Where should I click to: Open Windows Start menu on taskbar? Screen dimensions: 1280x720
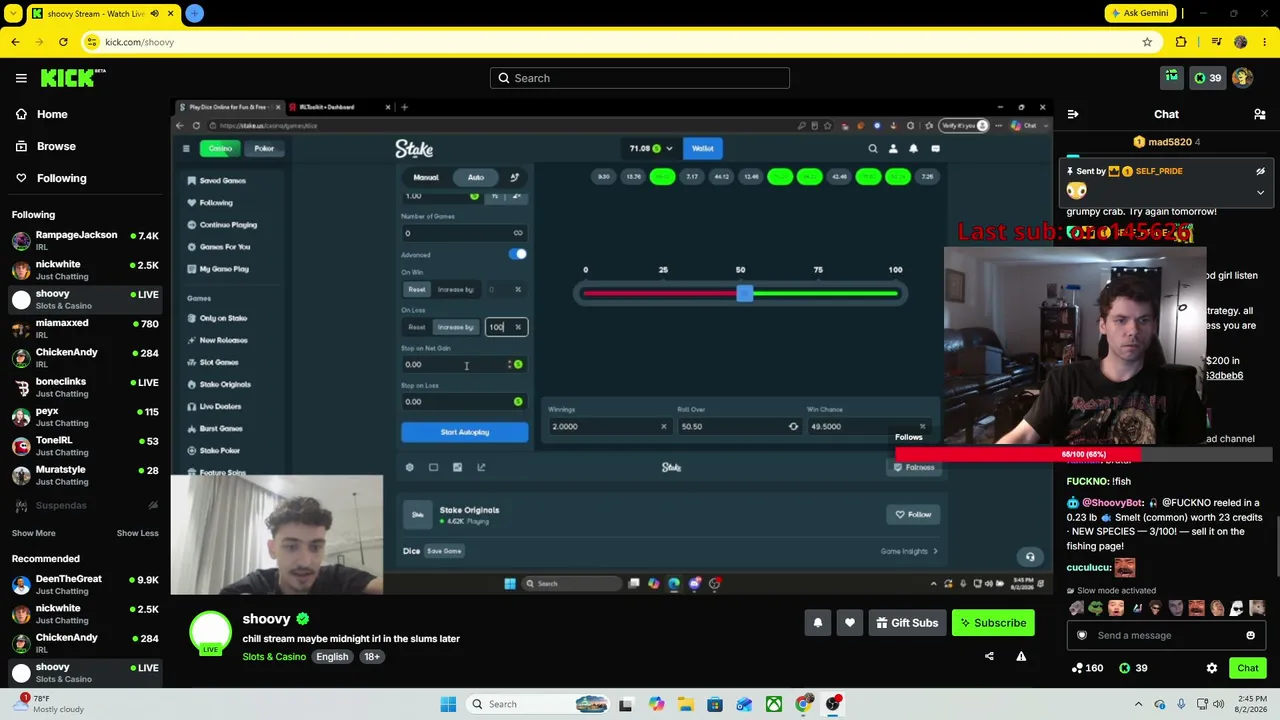click(448, 704)
